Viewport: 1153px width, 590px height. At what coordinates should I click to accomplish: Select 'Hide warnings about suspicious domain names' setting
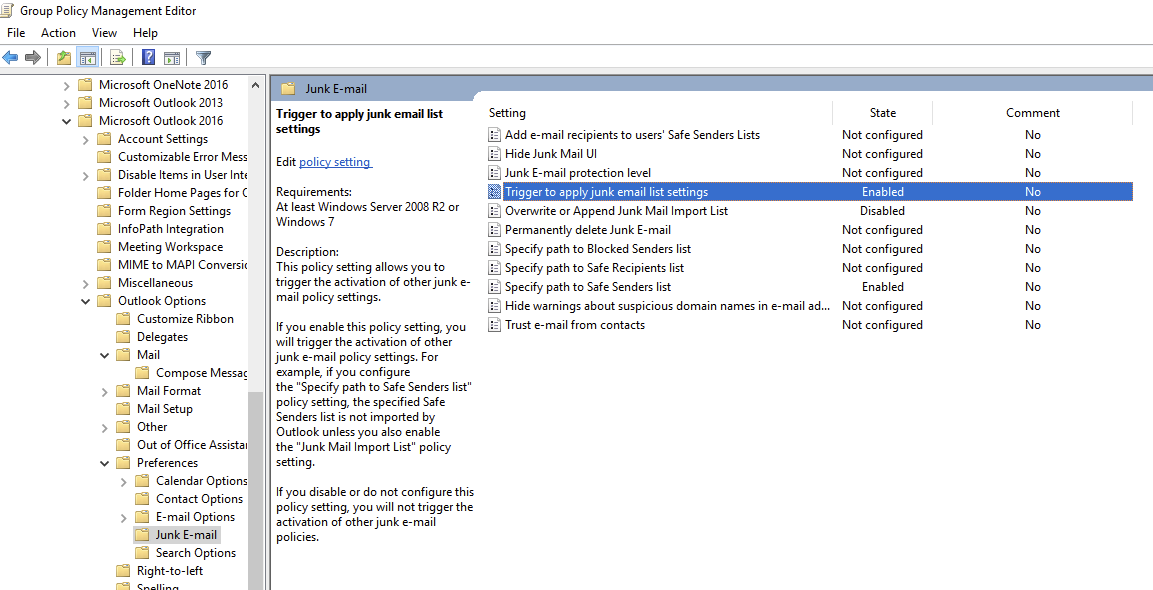pyautogui.click(x=667, y=306)
